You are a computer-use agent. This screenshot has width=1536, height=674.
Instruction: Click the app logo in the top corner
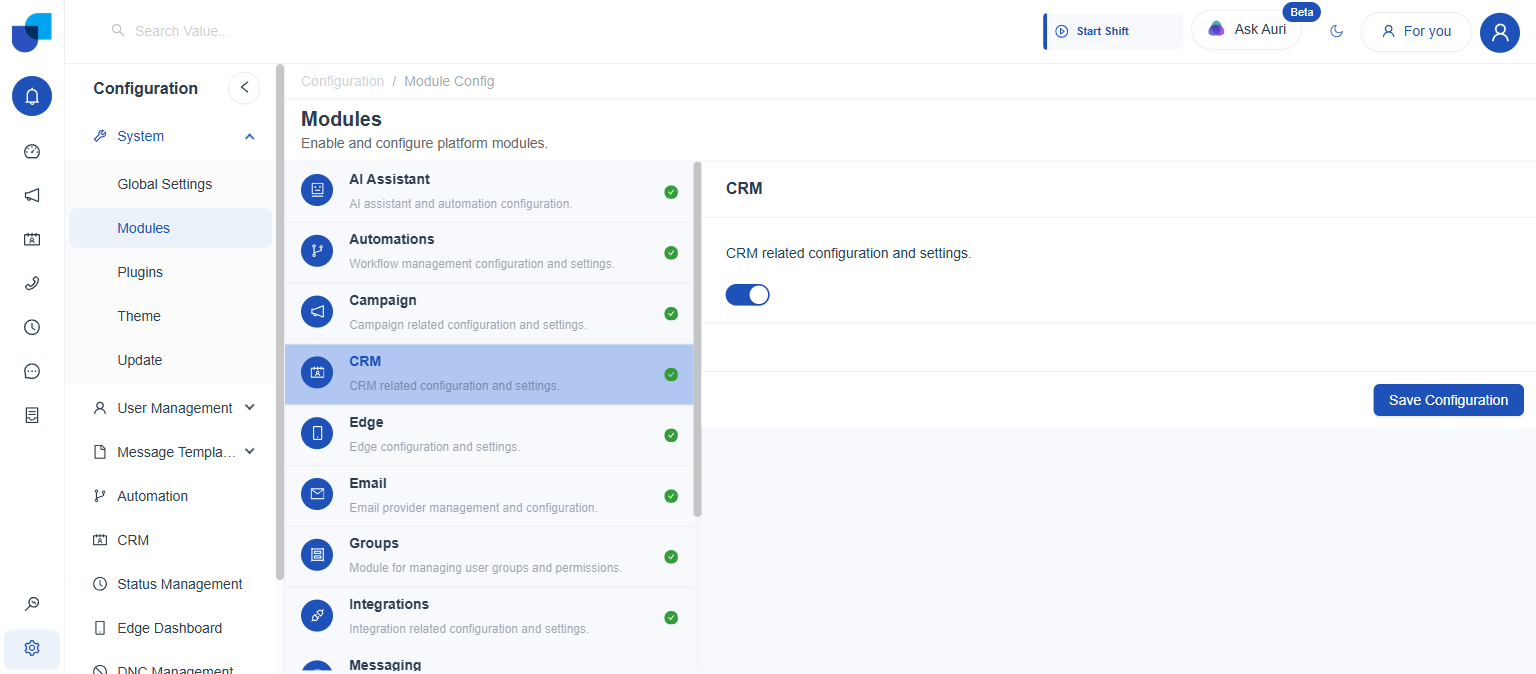pos(32,32)
